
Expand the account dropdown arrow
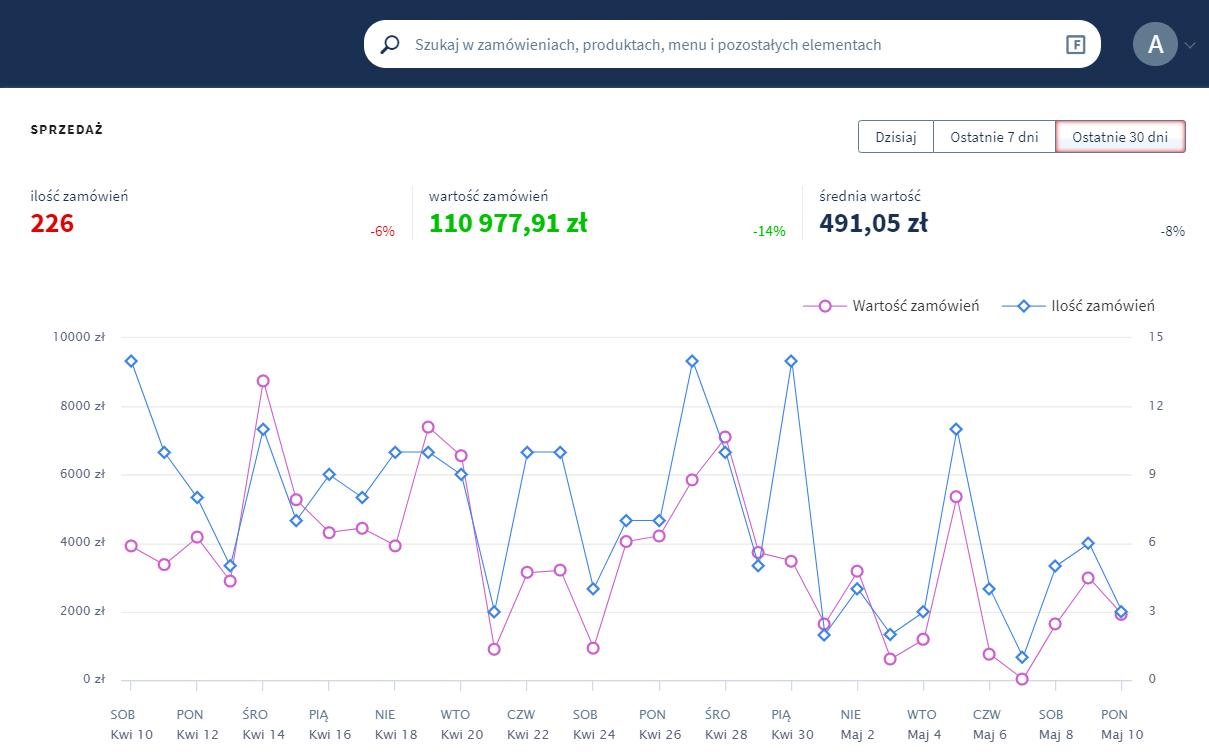(x=1189, y=45)
